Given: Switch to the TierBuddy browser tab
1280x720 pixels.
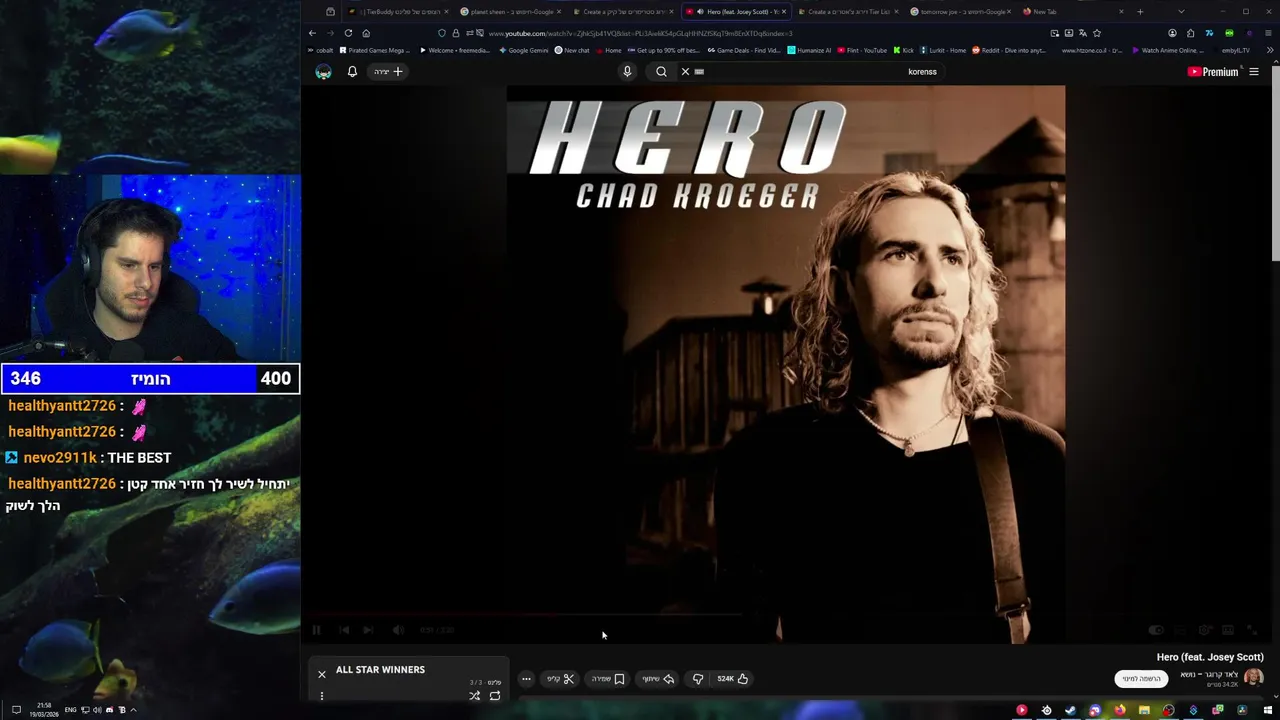Looking at the screenshot, I should 398,12.
